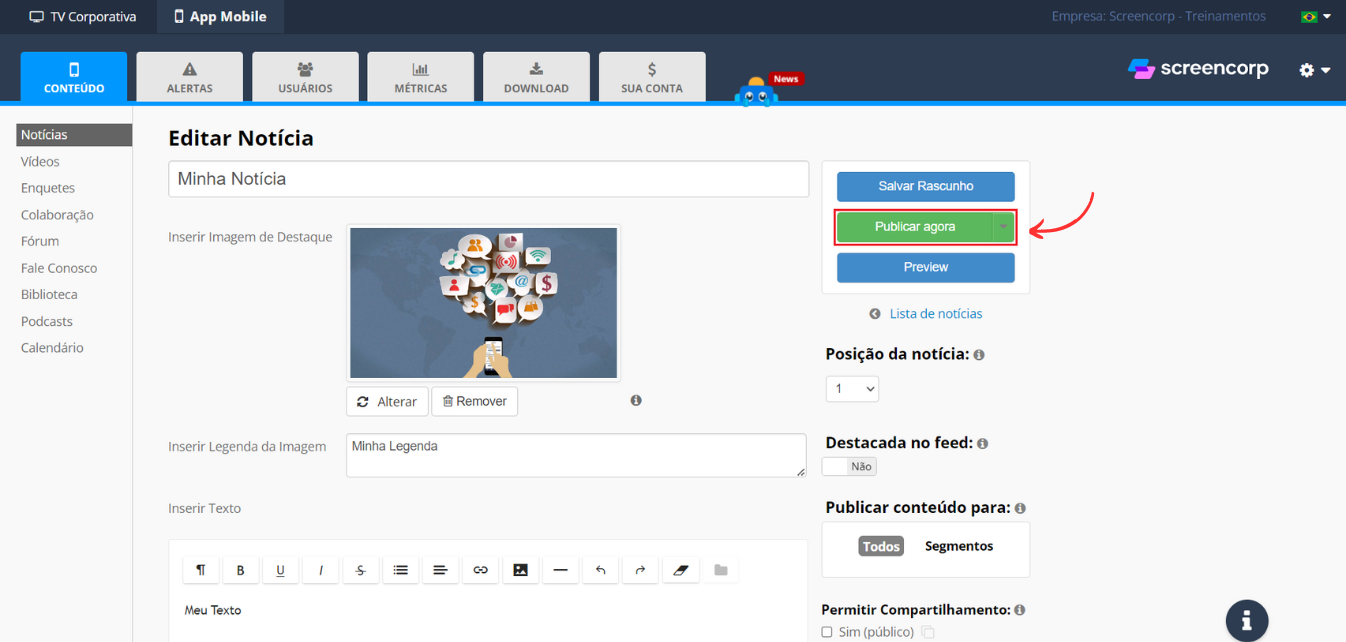
Task: Go to Lista de notícias link
Action: click(x=935, y=314)
